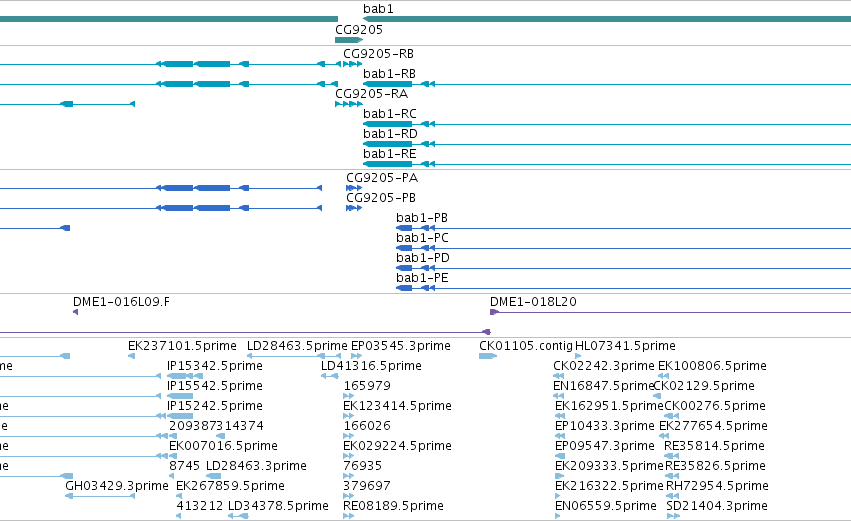Select the bab1-RD transcript label
The width and height of the screenshot is (851, 521).
coord(390,134)
